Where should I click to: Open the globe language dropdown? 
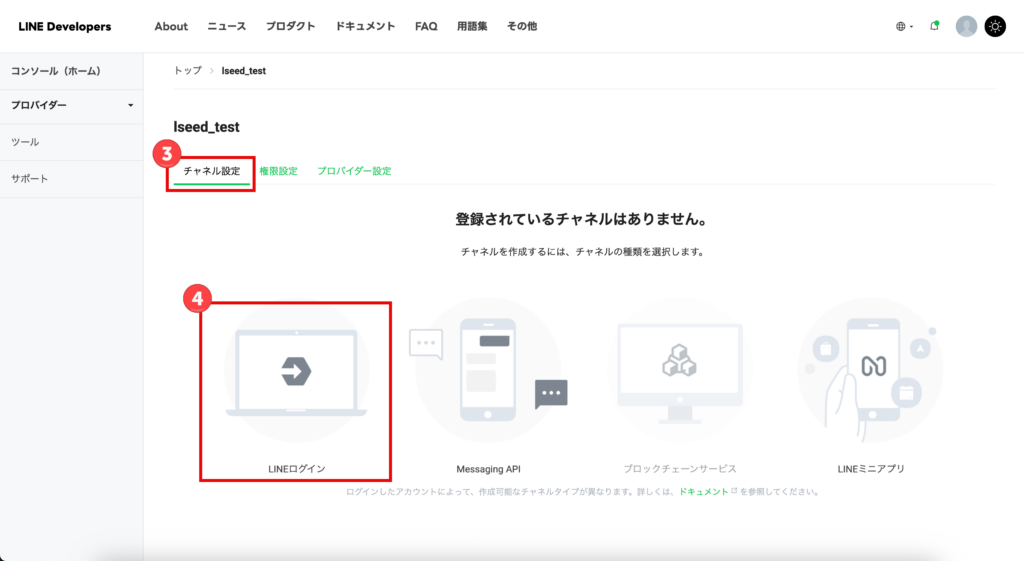(x=904, y=27)
